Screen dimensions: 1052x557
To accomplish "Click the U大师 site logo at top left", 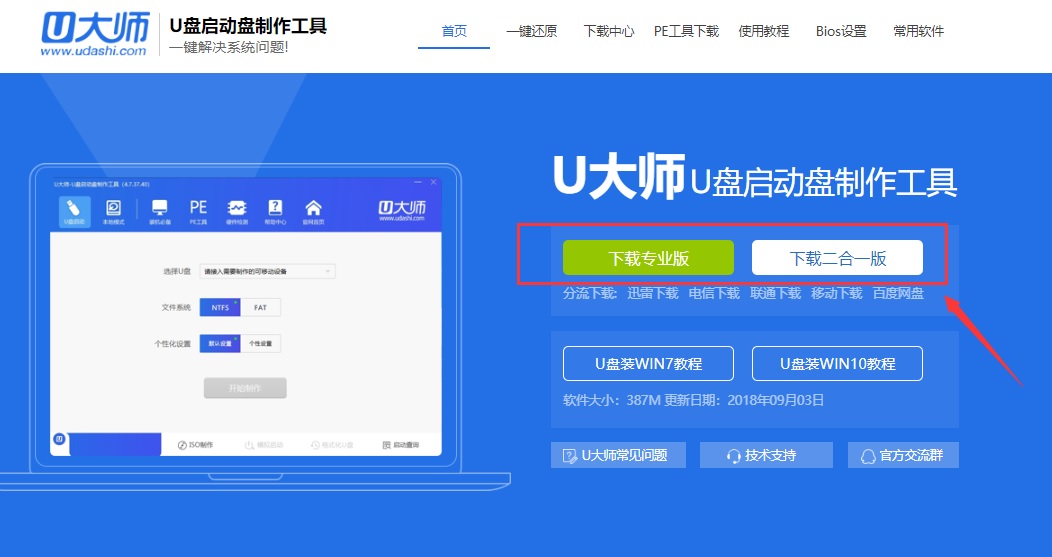I will (95, 34).
